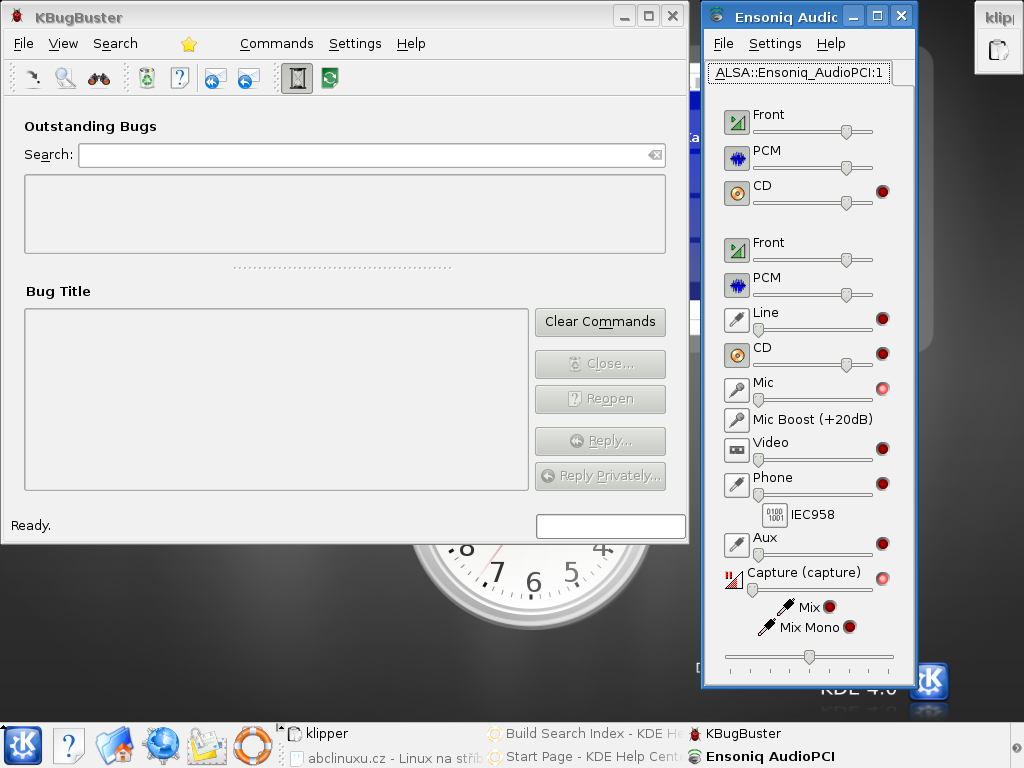
Task: Click the Video channel icon
Action: coord(737,450)
